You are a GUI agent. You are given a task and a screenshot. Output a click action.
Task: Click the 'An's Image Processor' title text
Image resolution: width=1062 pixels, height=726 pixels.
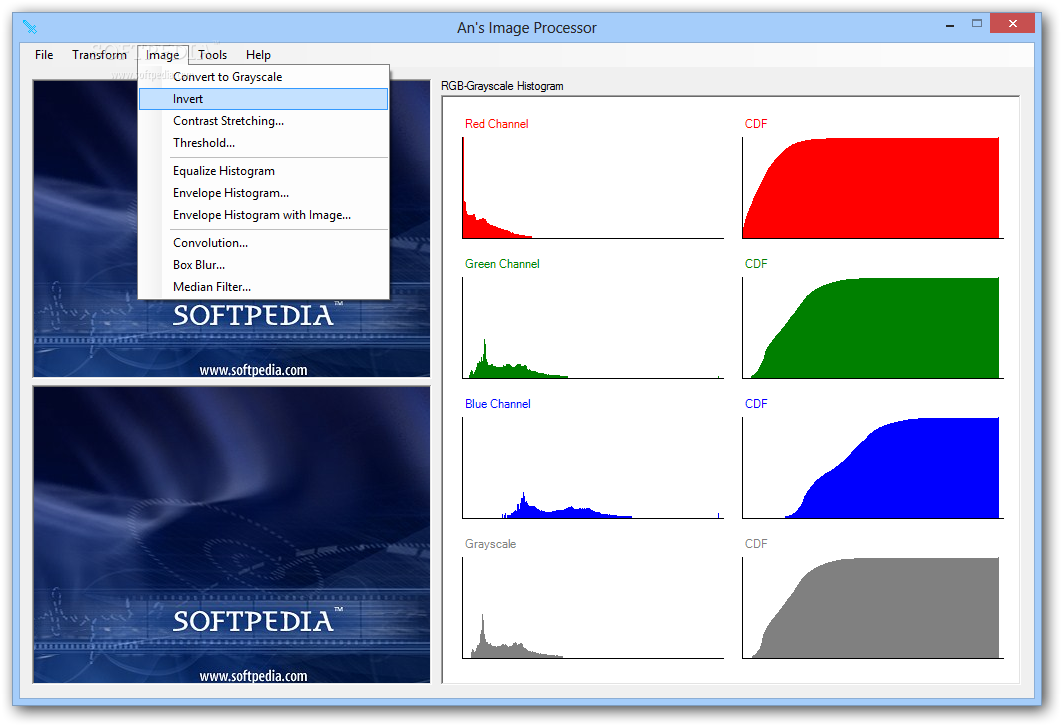point(527,28)
